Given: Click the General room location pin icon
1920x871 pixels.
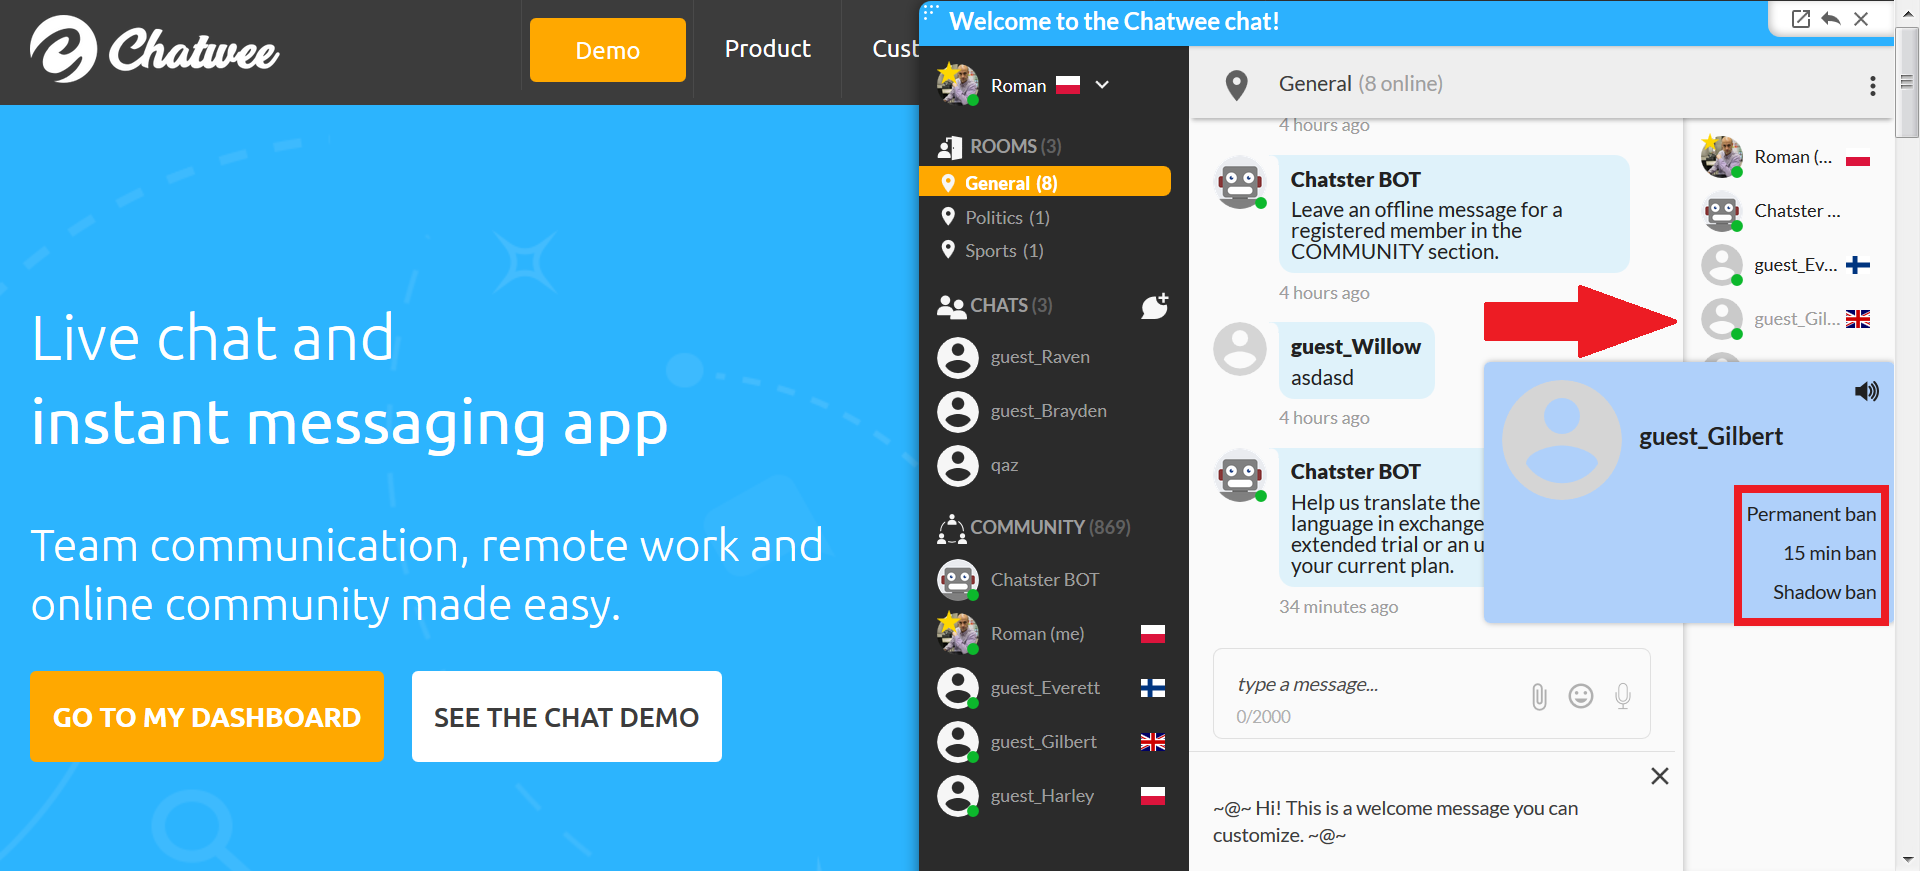Looking at the screenshot, I should click(x=1236, y=85).
